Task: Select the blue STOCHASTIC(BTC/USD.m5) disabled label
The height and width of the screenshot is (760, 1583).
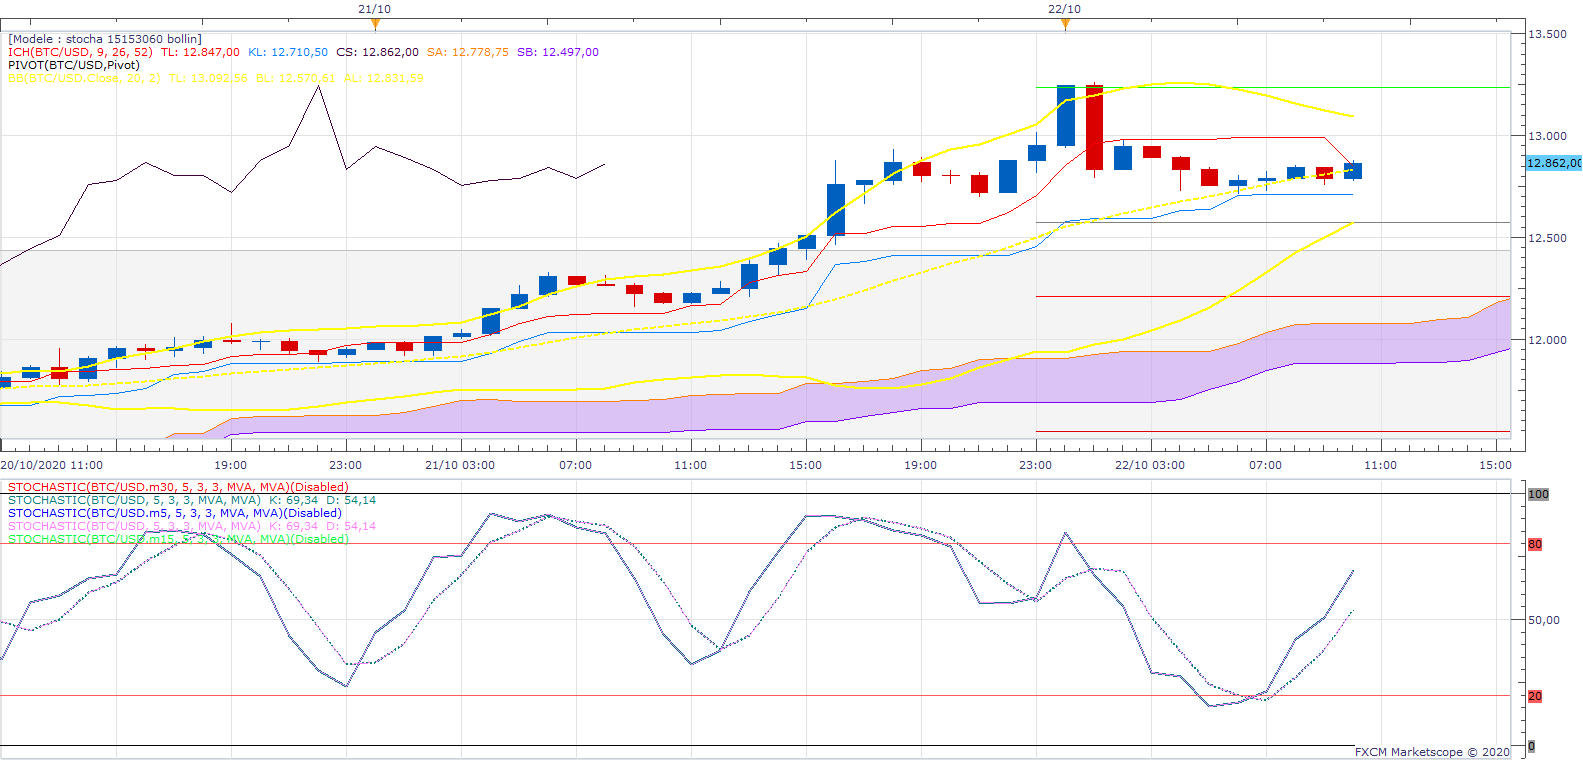Action: 175,513
